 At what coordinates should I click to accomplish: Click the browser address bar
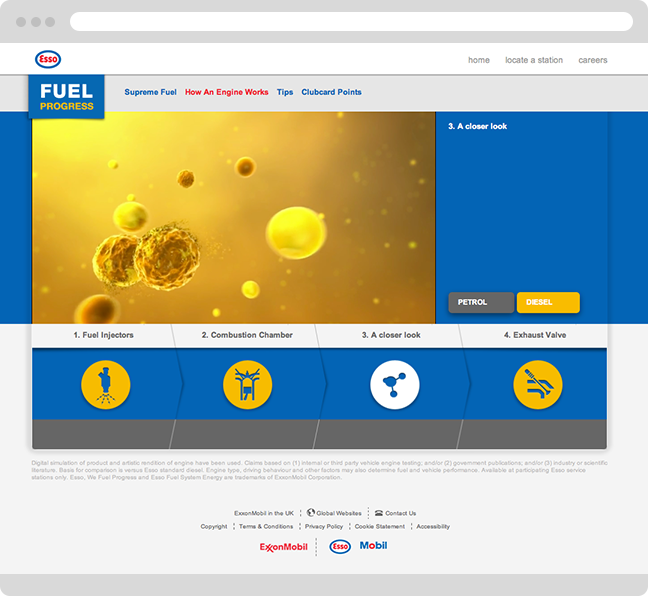tap(351, 21)
